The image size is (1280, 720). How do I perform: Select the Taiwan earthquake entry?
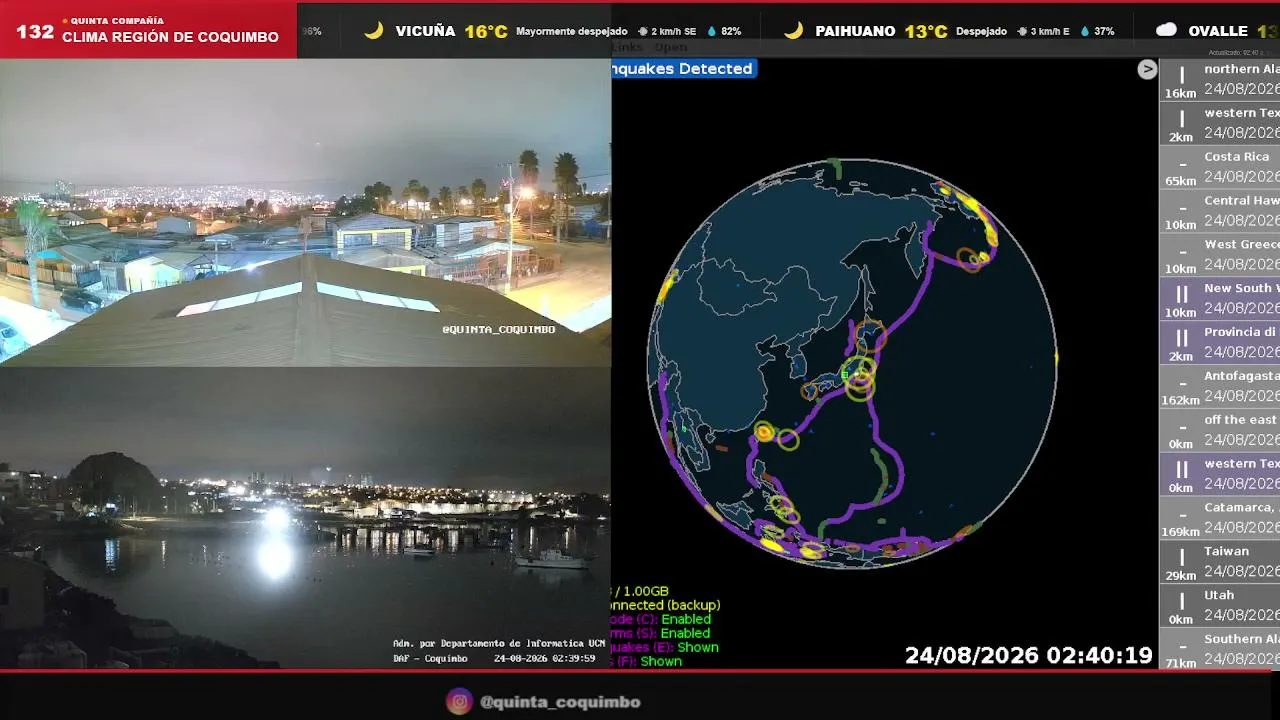pos(1220,564)
